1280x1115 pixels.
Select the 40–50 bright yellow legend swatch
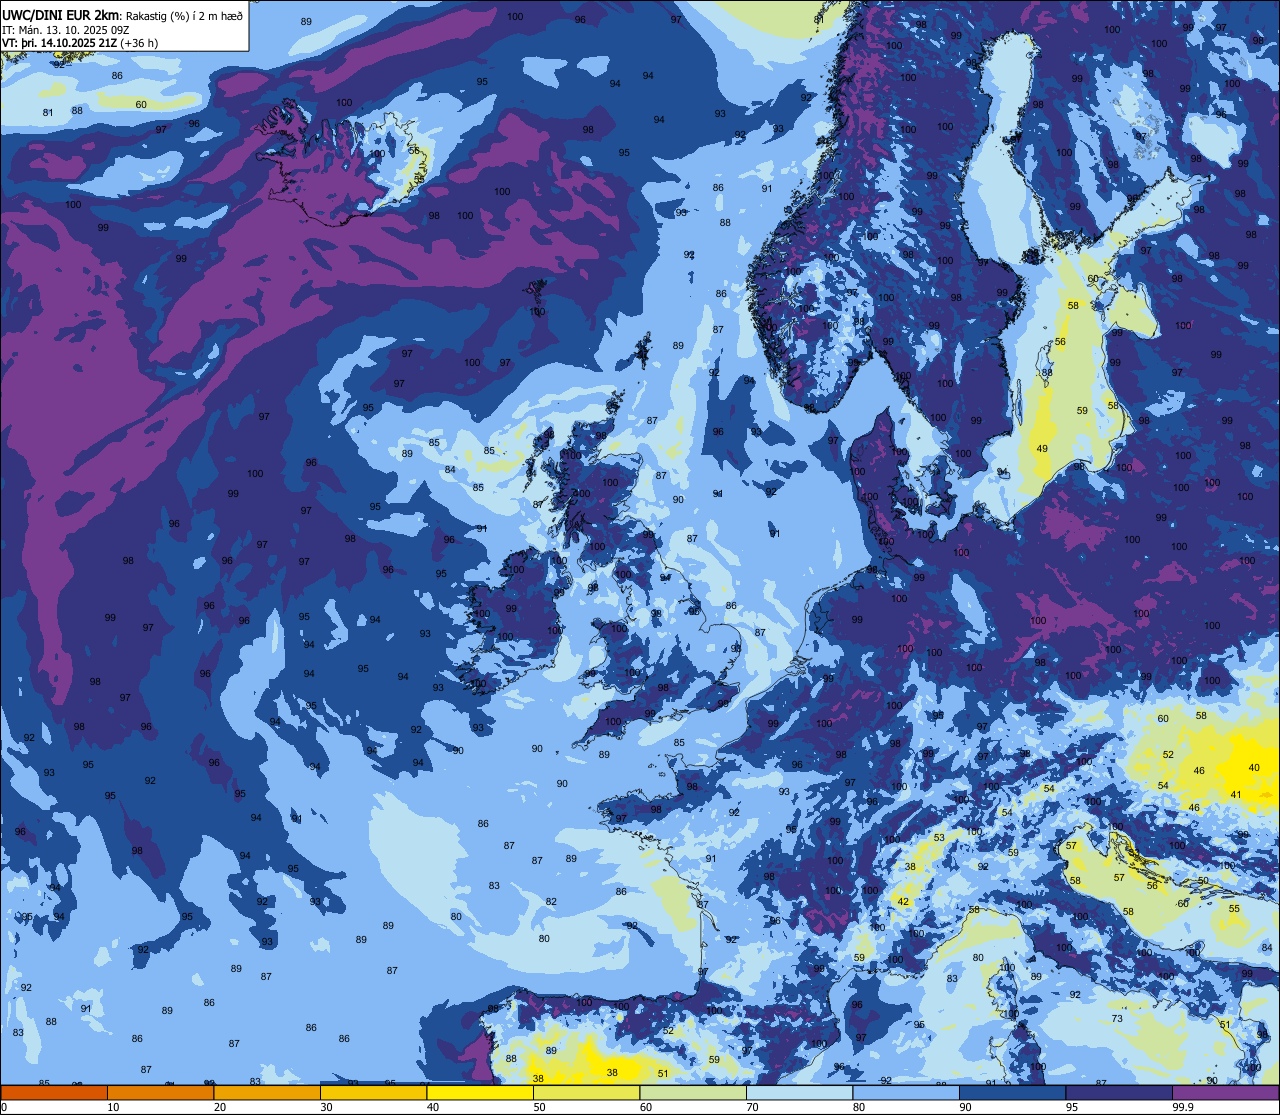[480, 1092]
